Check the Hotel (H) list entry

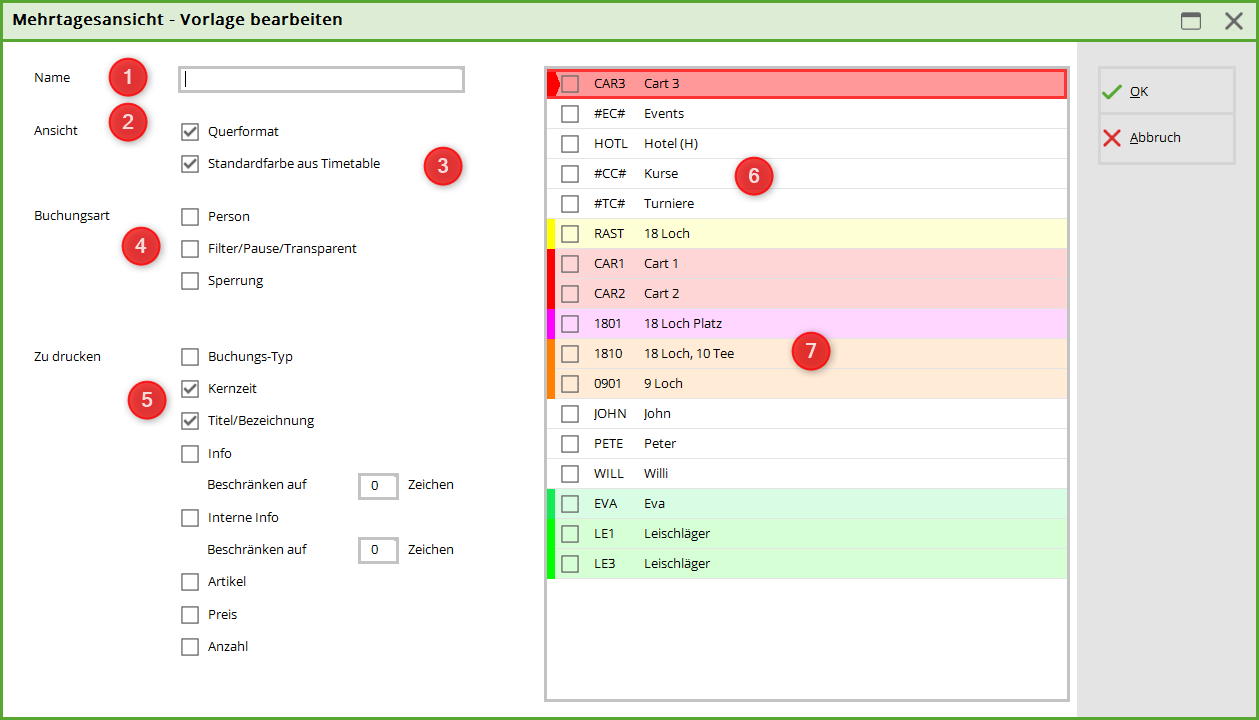pos(570,144)
